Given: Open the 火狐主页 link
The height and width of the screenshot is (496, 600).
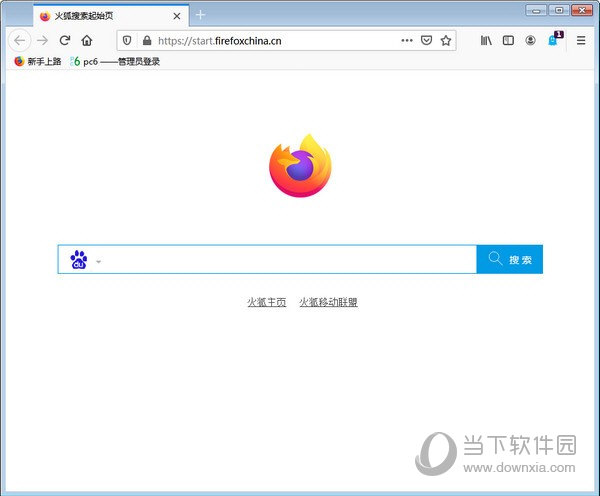Looking at the screenshot, I should [267, 302].
